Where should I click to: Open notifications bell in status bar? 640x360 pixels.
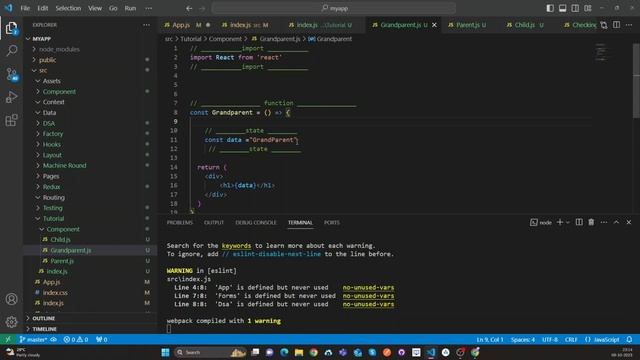(x=629, y=340)
